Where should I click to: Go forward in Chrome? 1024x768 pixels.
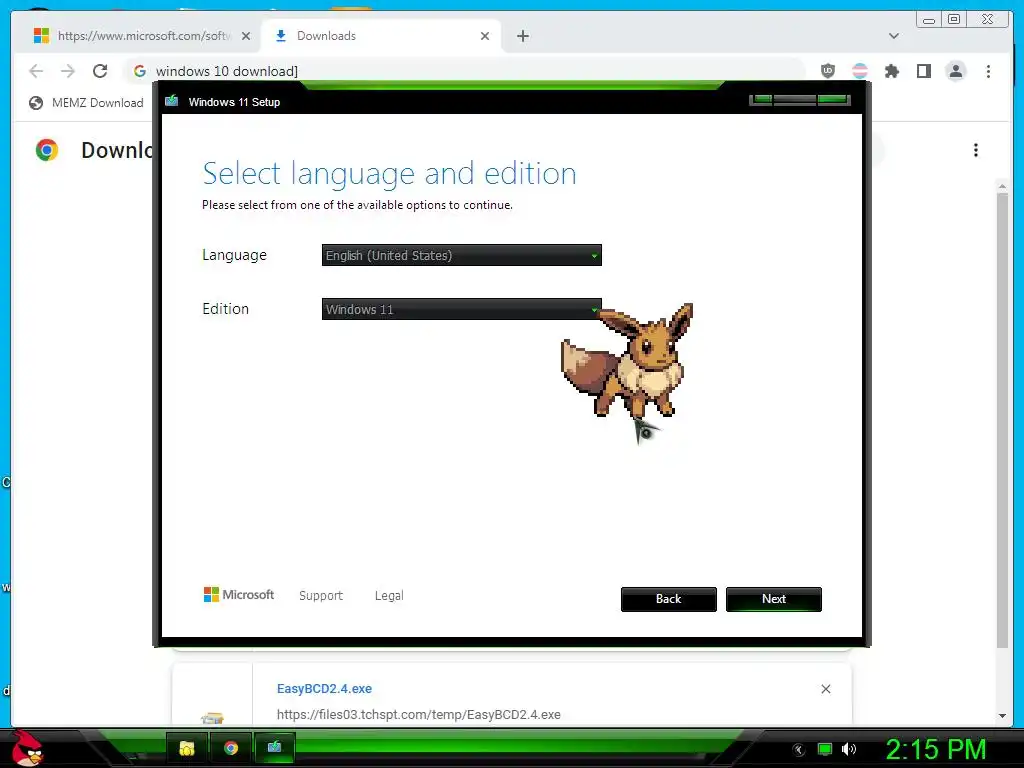pos(68,71)
